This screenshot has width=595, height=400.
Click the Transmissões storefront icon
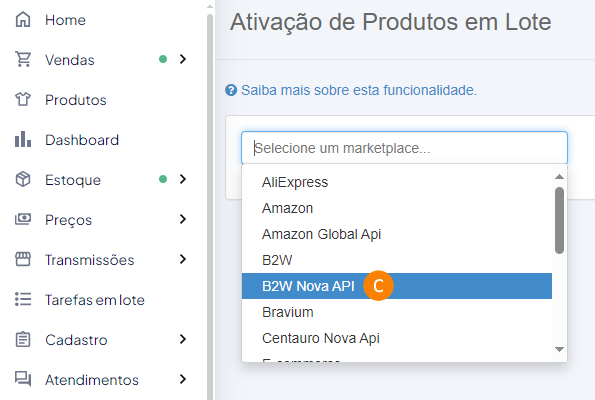(x=23, y=259)
